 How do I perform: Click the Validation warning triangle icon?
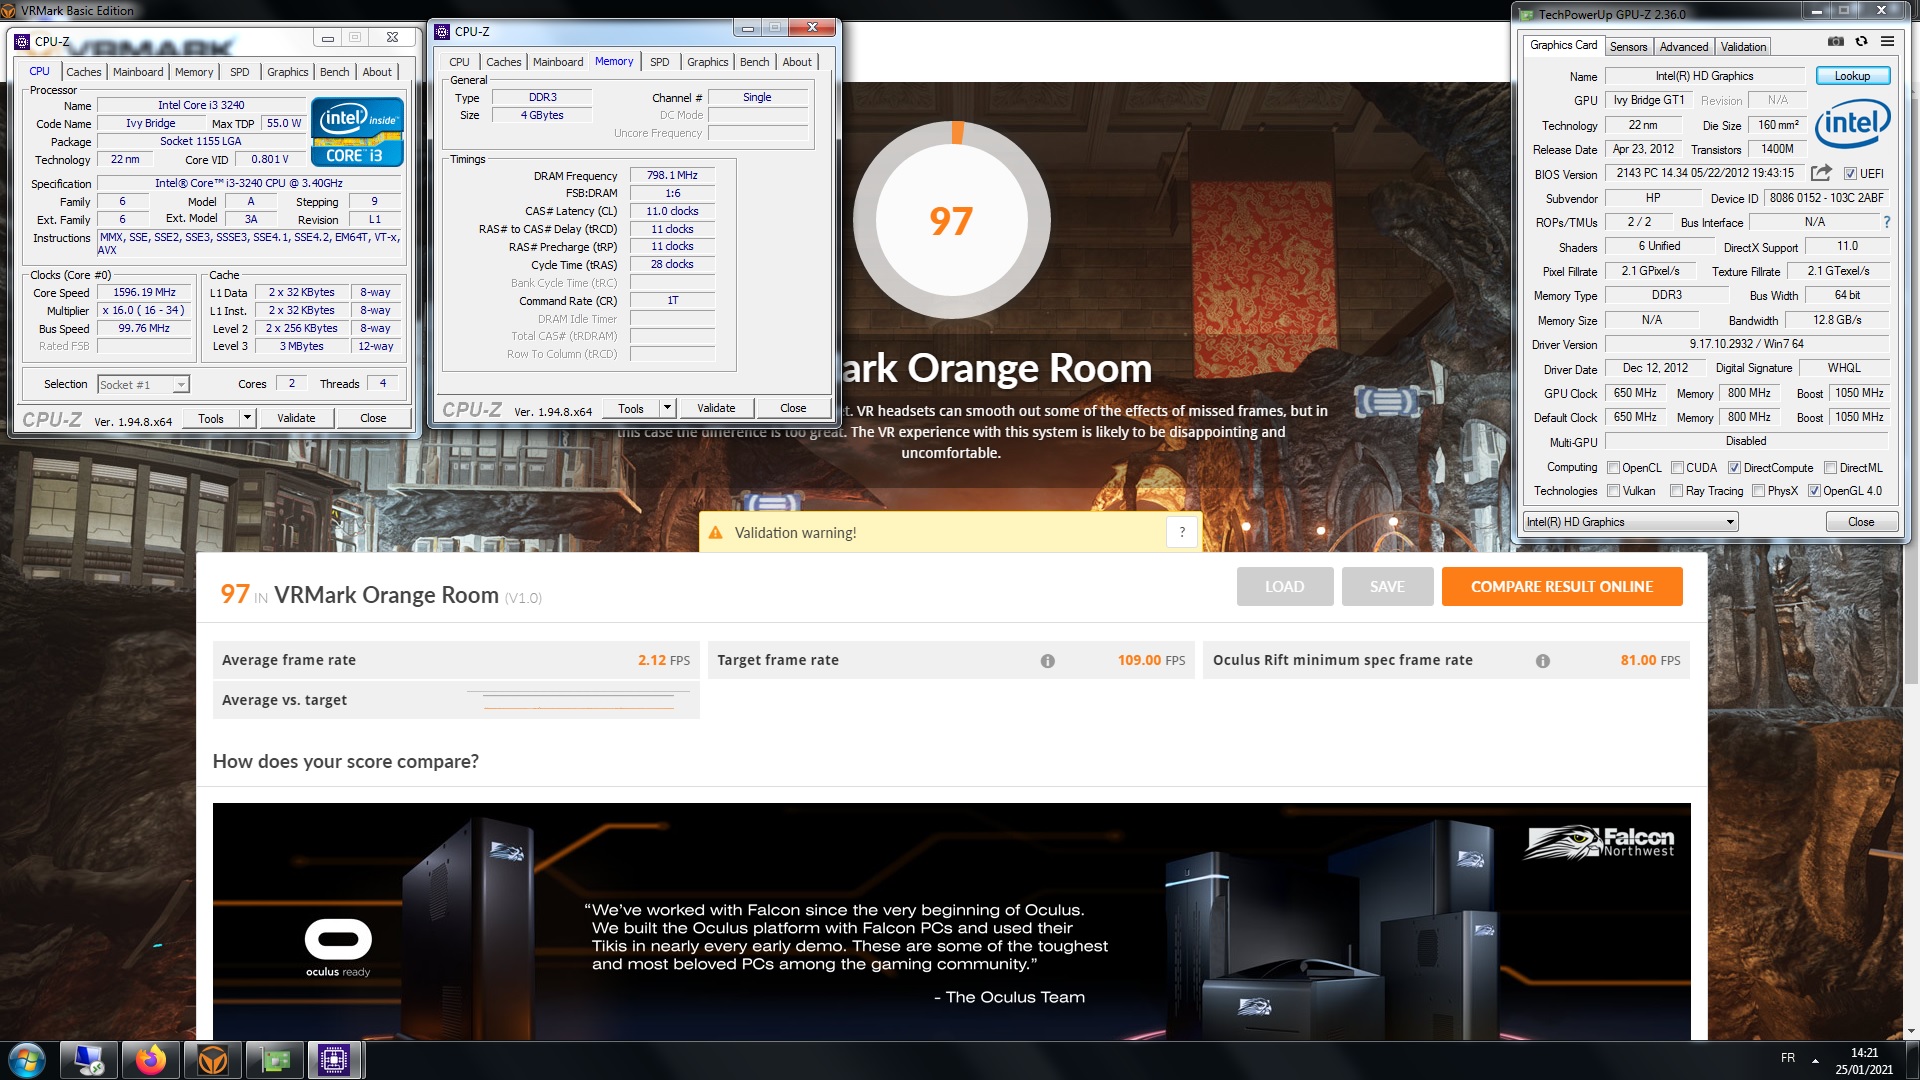pyautogui.click(x=715, y=533)
